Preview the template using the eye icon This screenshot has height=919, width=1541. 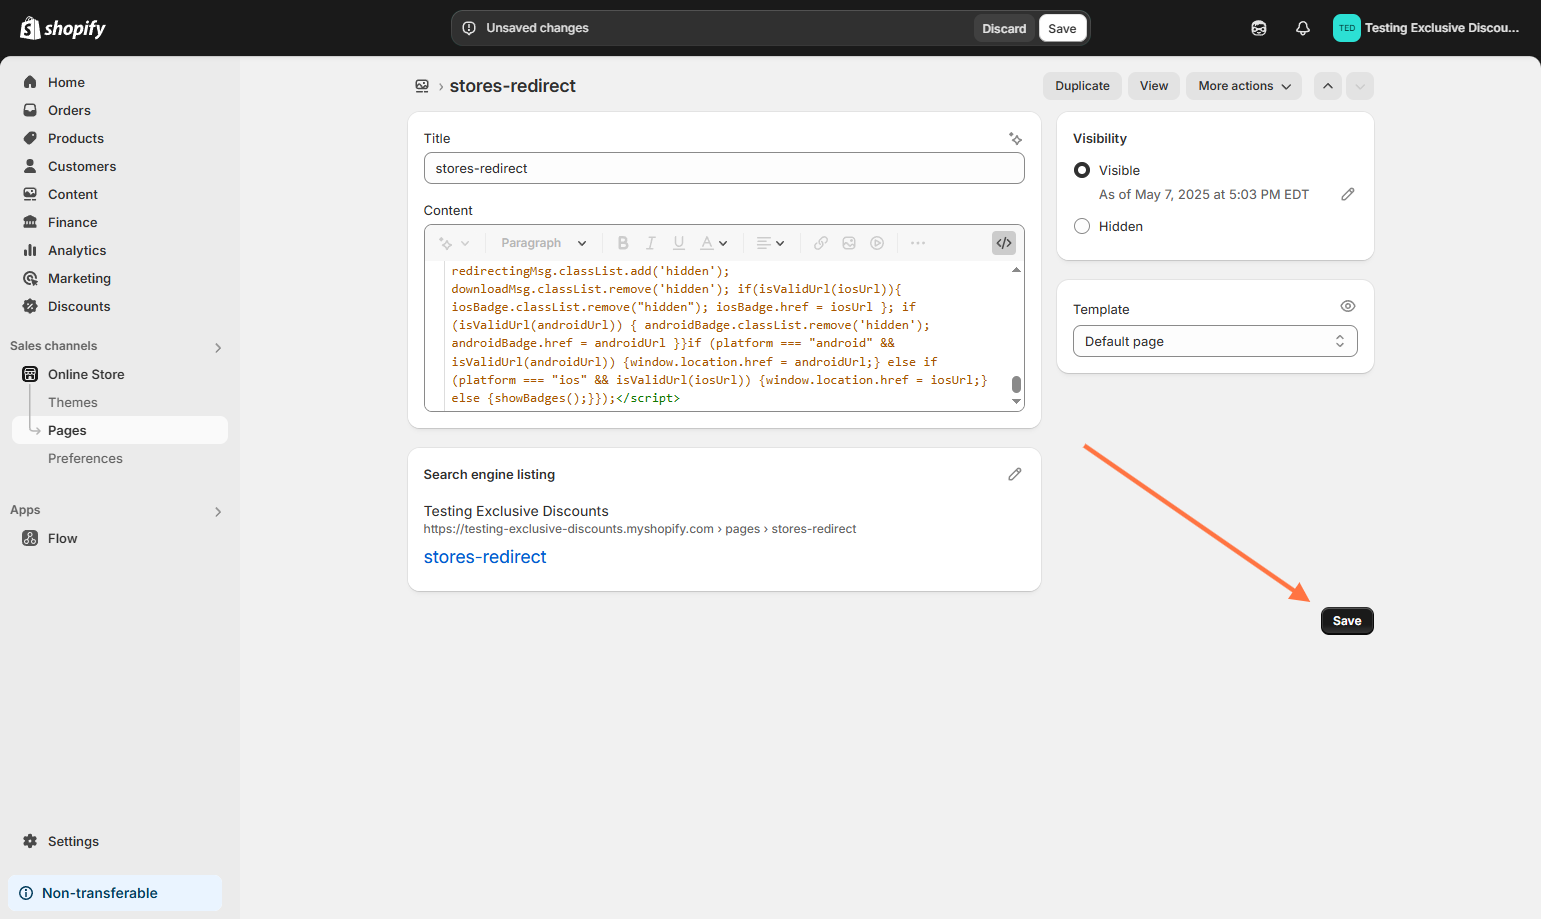(1348, 306)
